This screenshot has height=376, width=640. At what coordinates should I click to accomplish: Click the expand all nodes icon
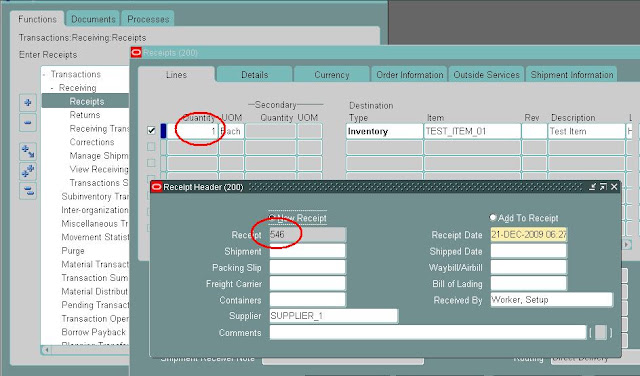28,171
